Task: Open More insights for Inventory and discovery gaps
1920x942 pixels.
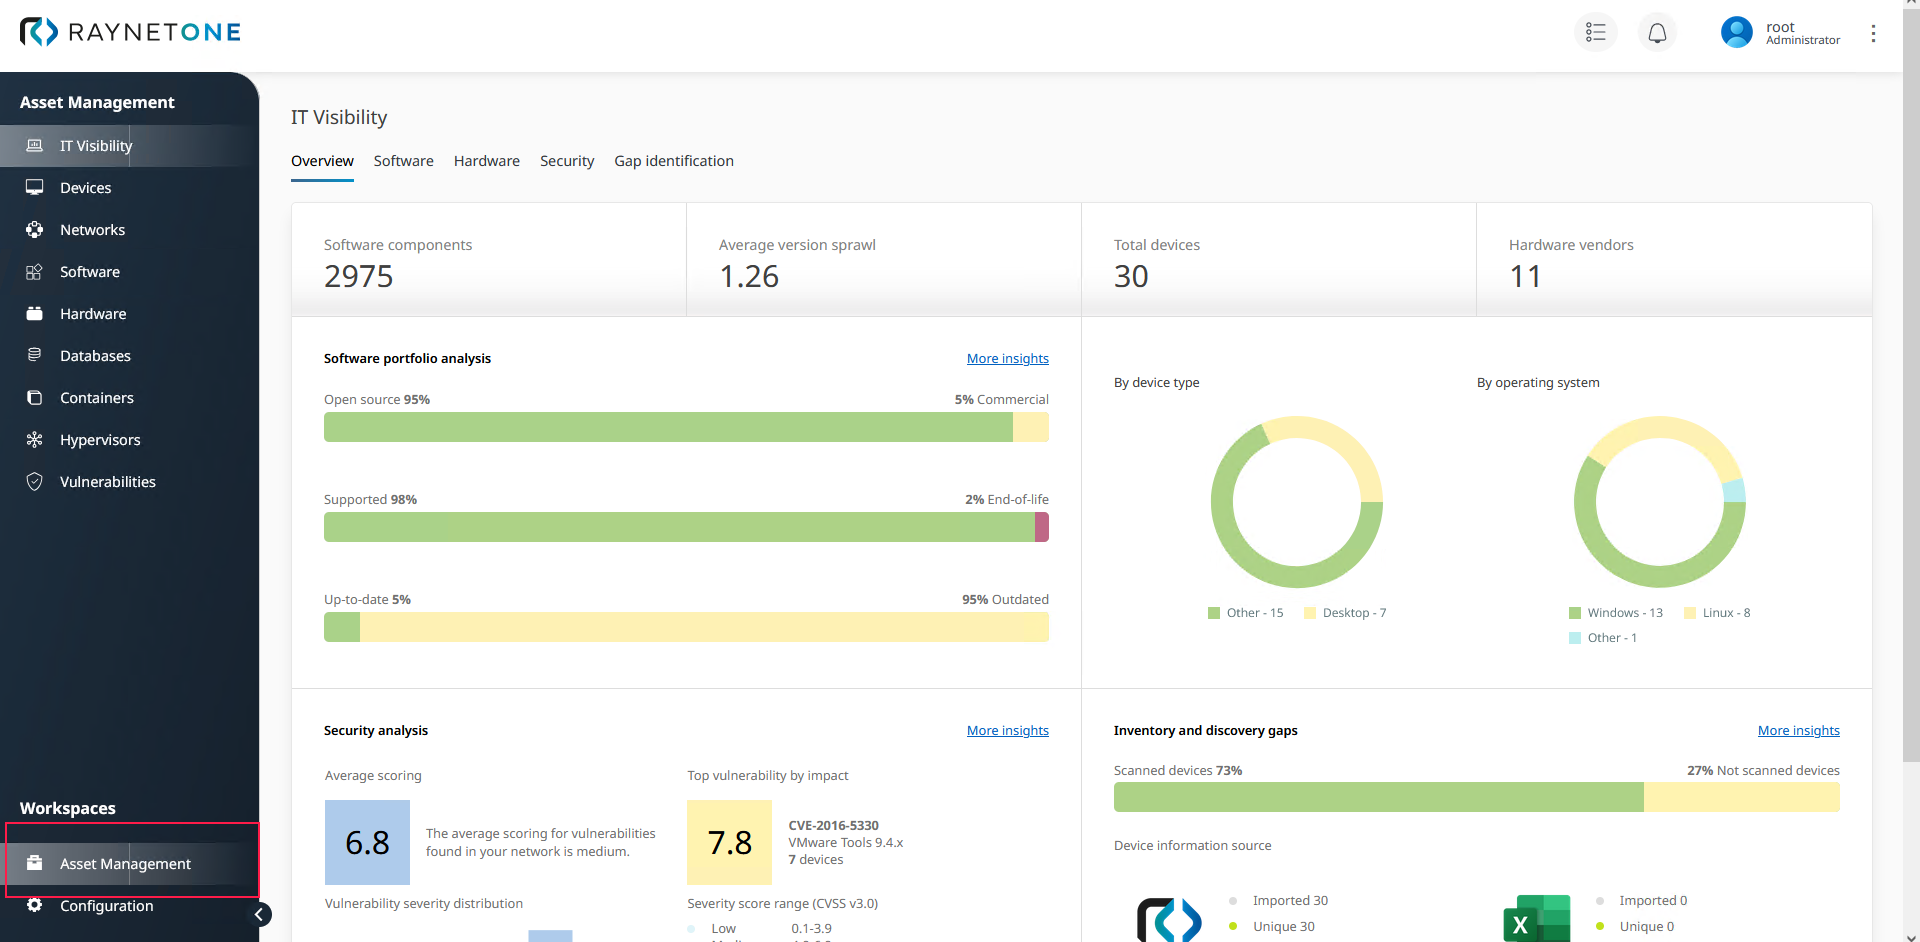Action: pyautogui.click(x=1798, y=731)
